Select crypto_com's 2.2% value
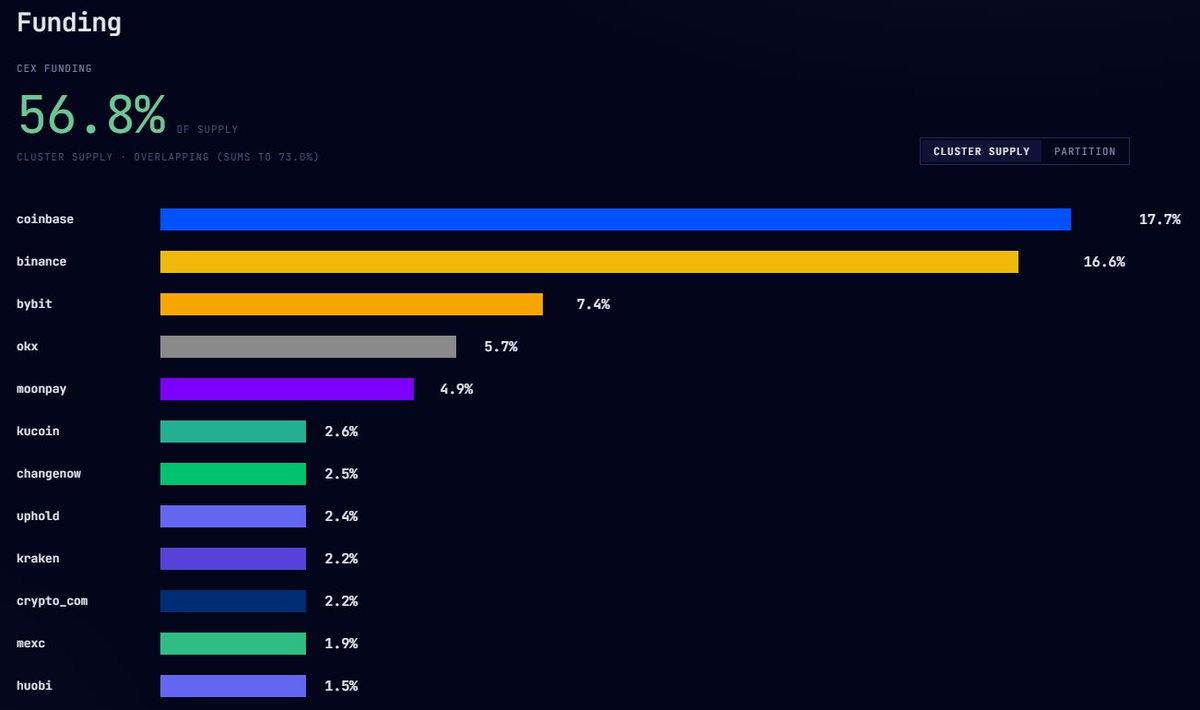 pyautogui.click(x=341, y=601)
